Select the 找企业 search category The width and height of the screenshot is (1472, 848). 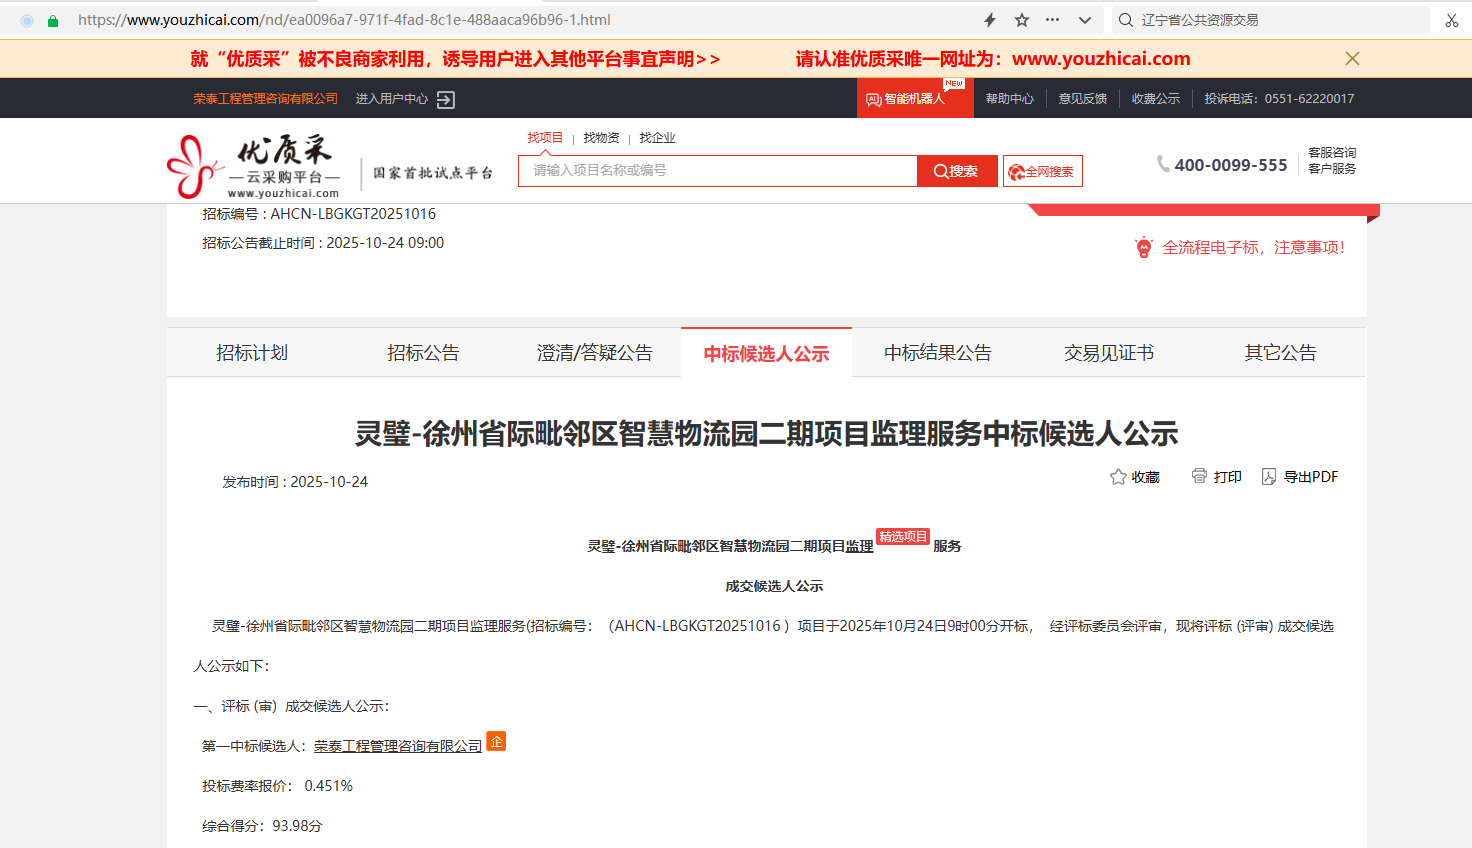coord(657,138)
